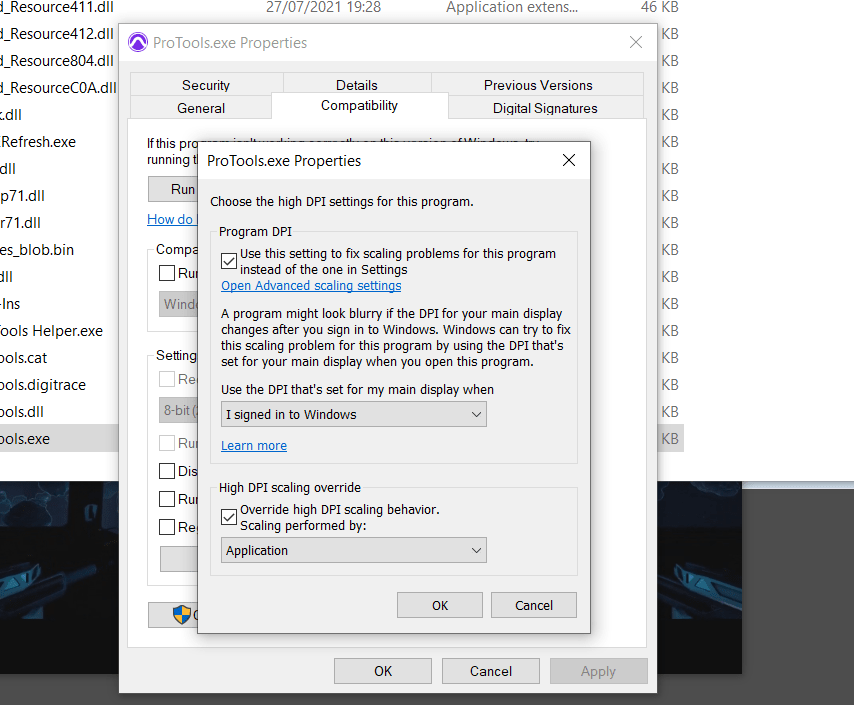The image size is (854, 705).
Task: Close the high DPI settings dialog
Action: (568, 160)
